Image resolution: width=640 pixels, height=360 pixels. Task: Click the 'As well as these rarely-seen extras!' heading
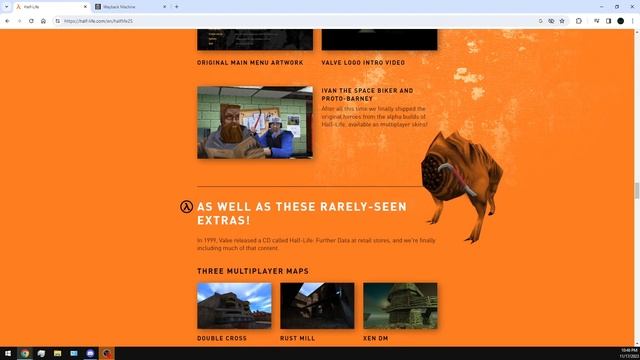302,213
